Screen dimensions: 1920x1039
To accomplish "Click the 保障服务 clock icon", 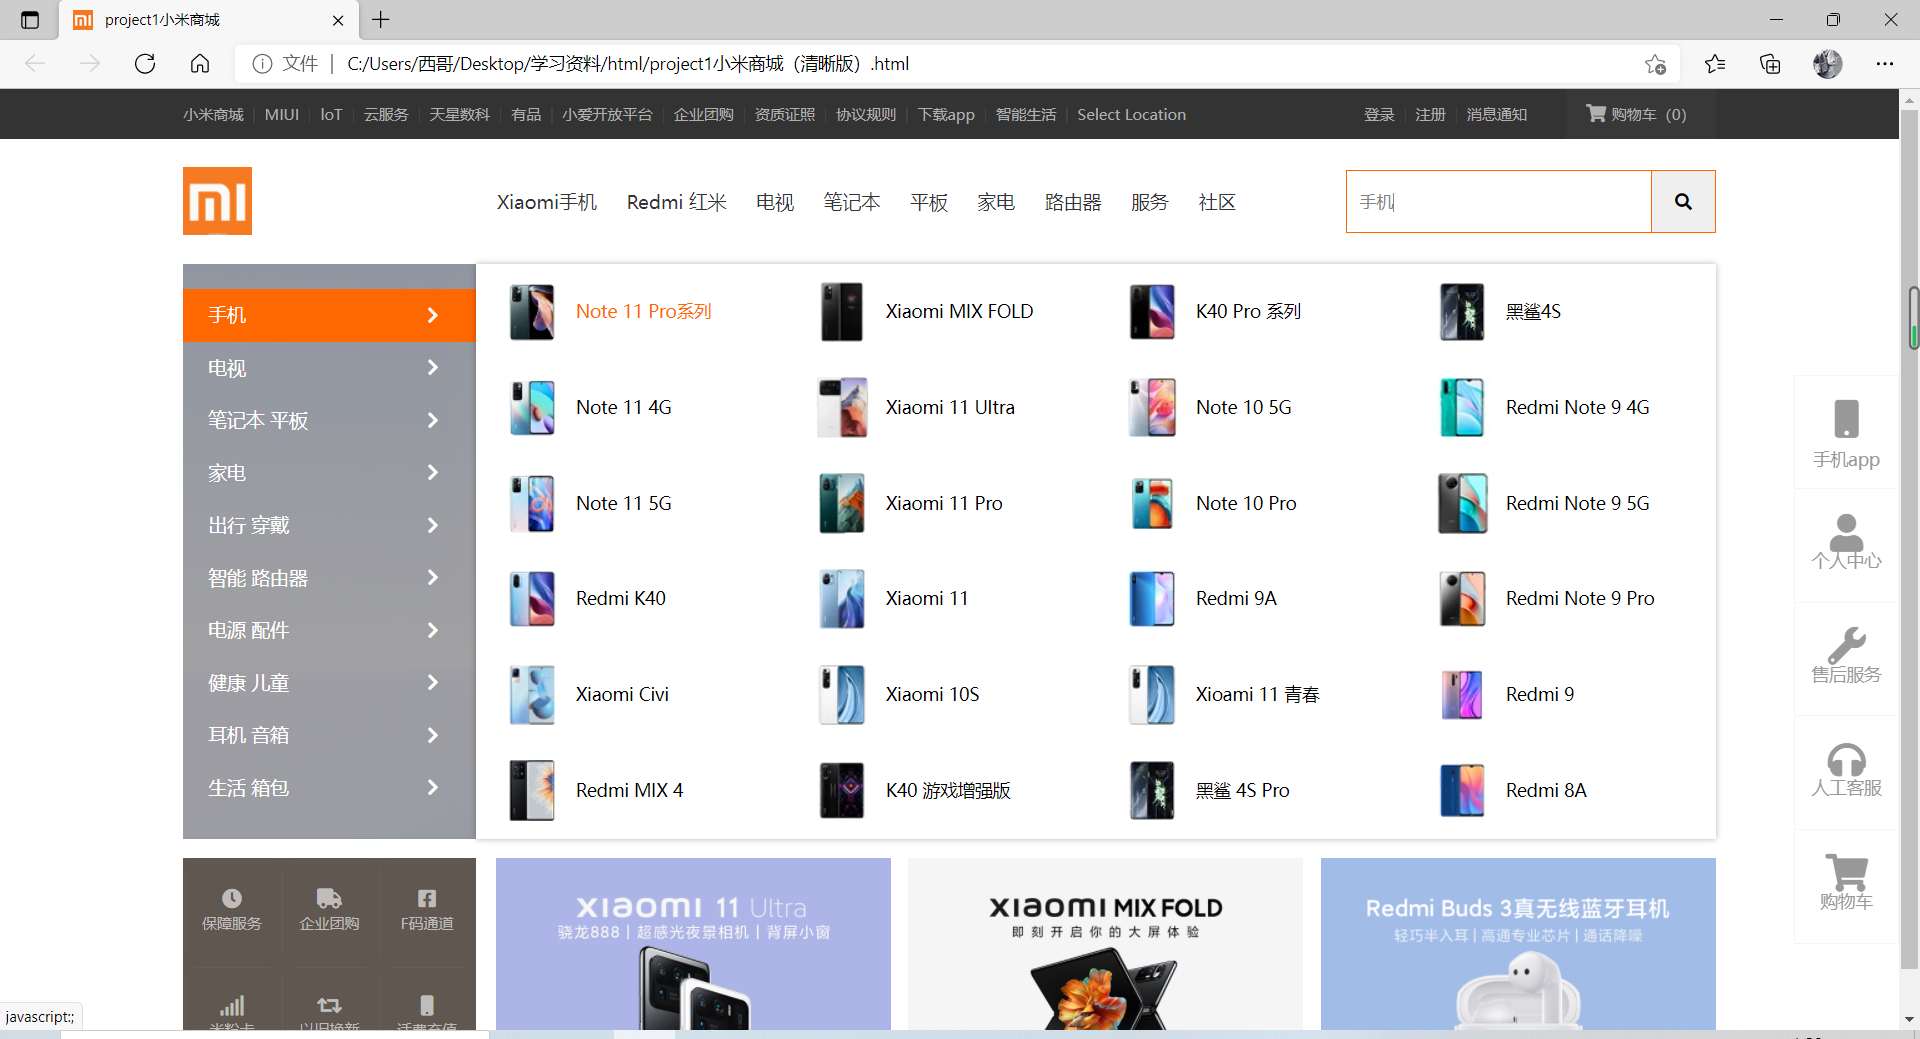I will coord(232,898).
